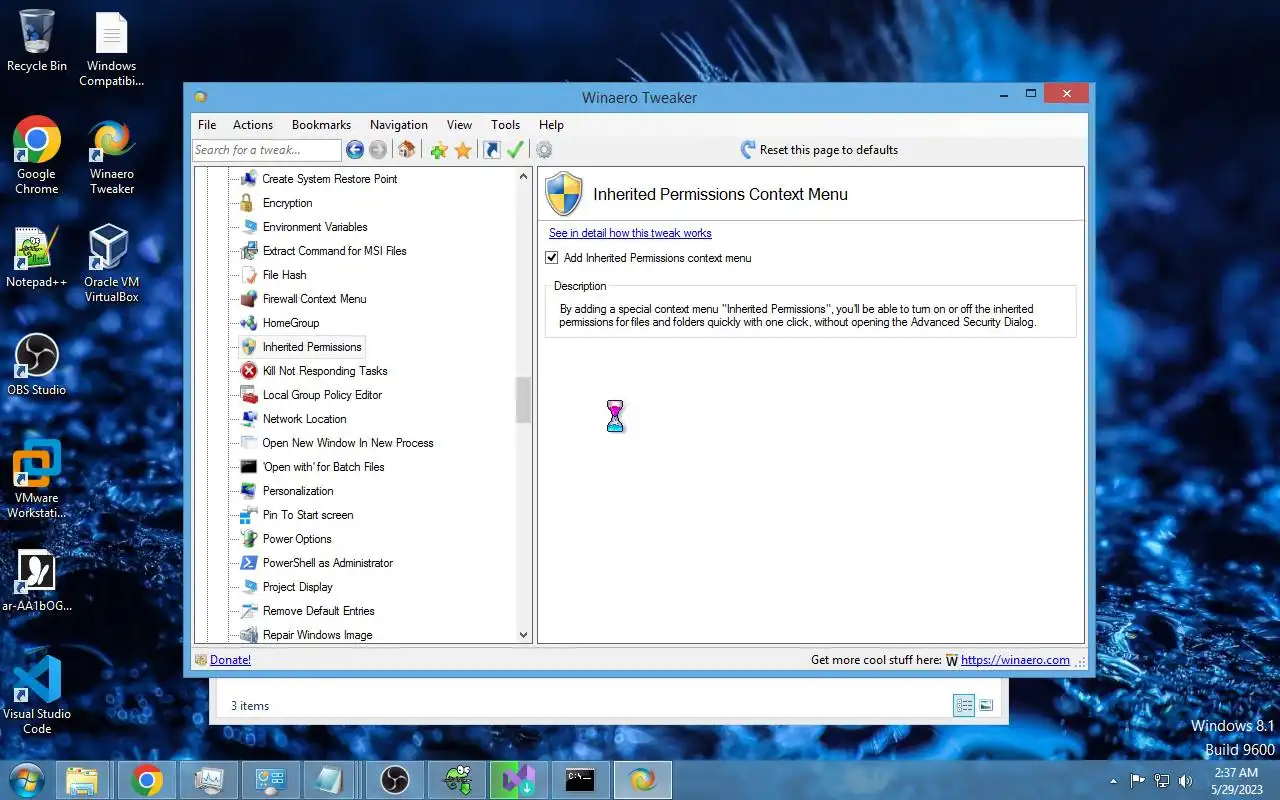Select Environment Variables in tree
The width and height of the screenshot is (1280, 800).
(315, 227)
